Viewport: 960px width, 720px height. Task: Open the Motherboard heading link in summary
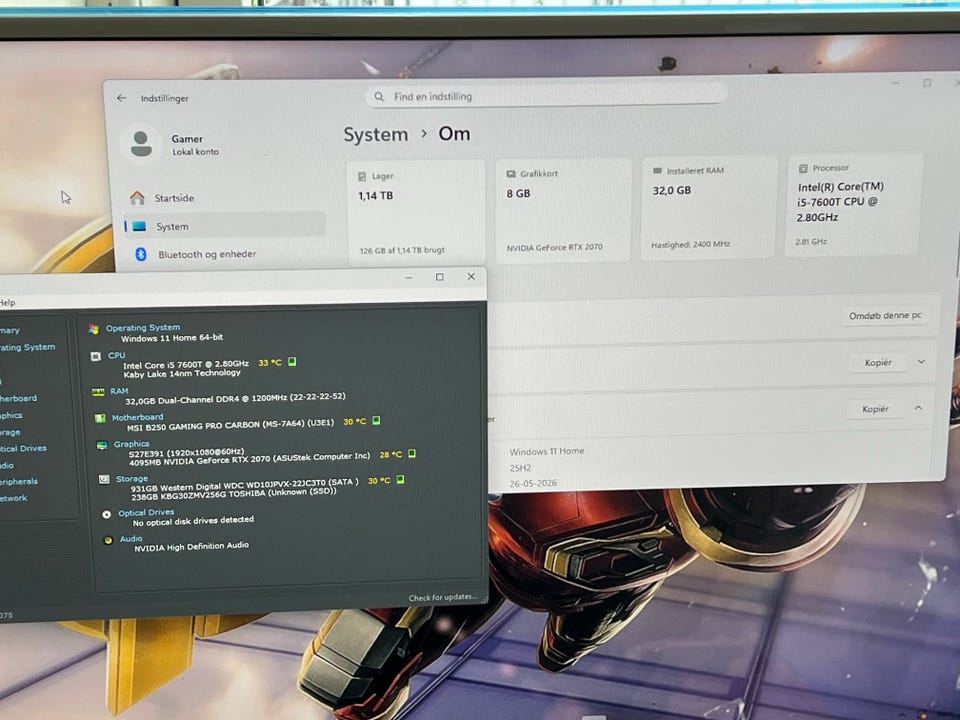click(138, 417)
